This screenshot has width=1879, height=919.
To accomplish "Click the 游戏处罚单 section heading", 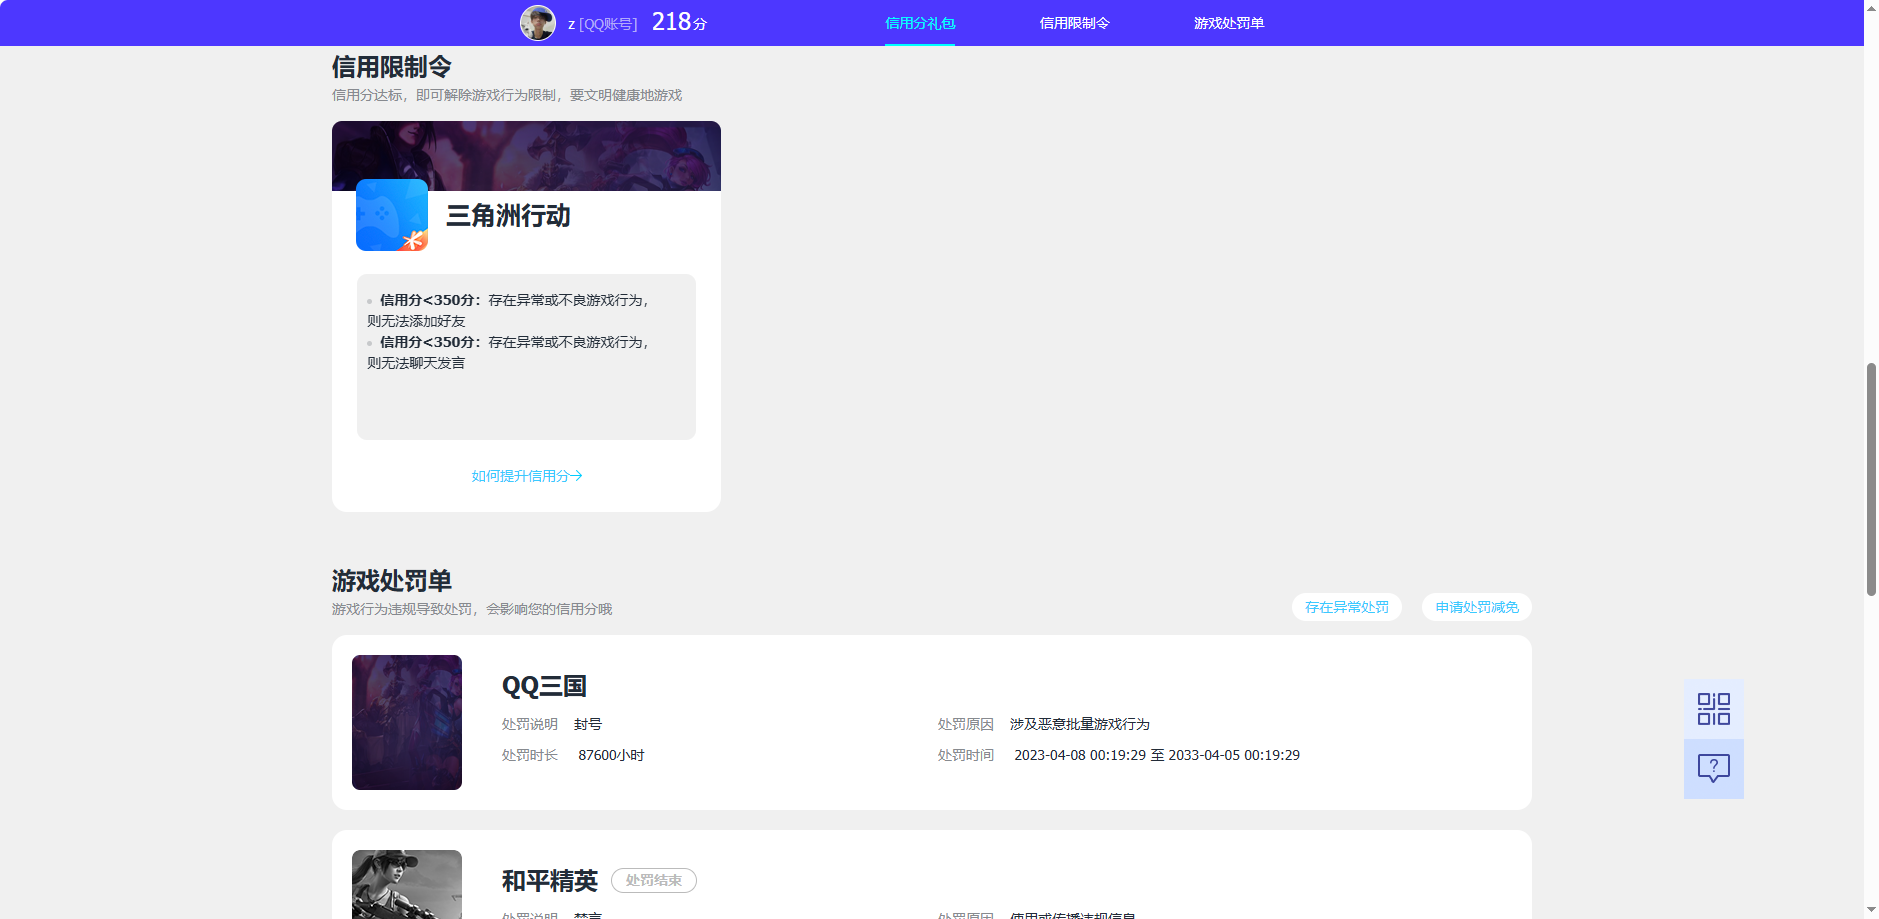I will click(392, 581).
